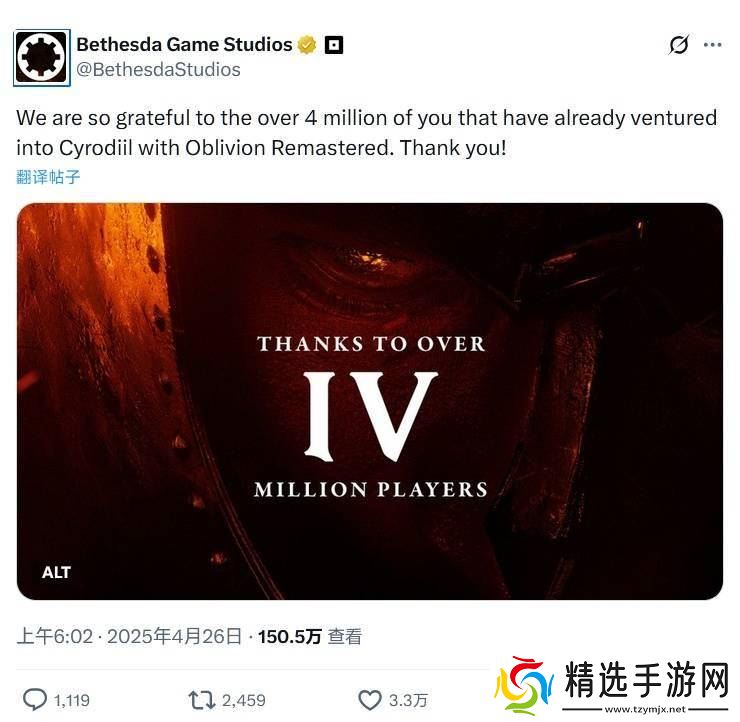Click the 1,119 replies count
This screenshot has height=722, width=740.
click(x=72, y=700)
